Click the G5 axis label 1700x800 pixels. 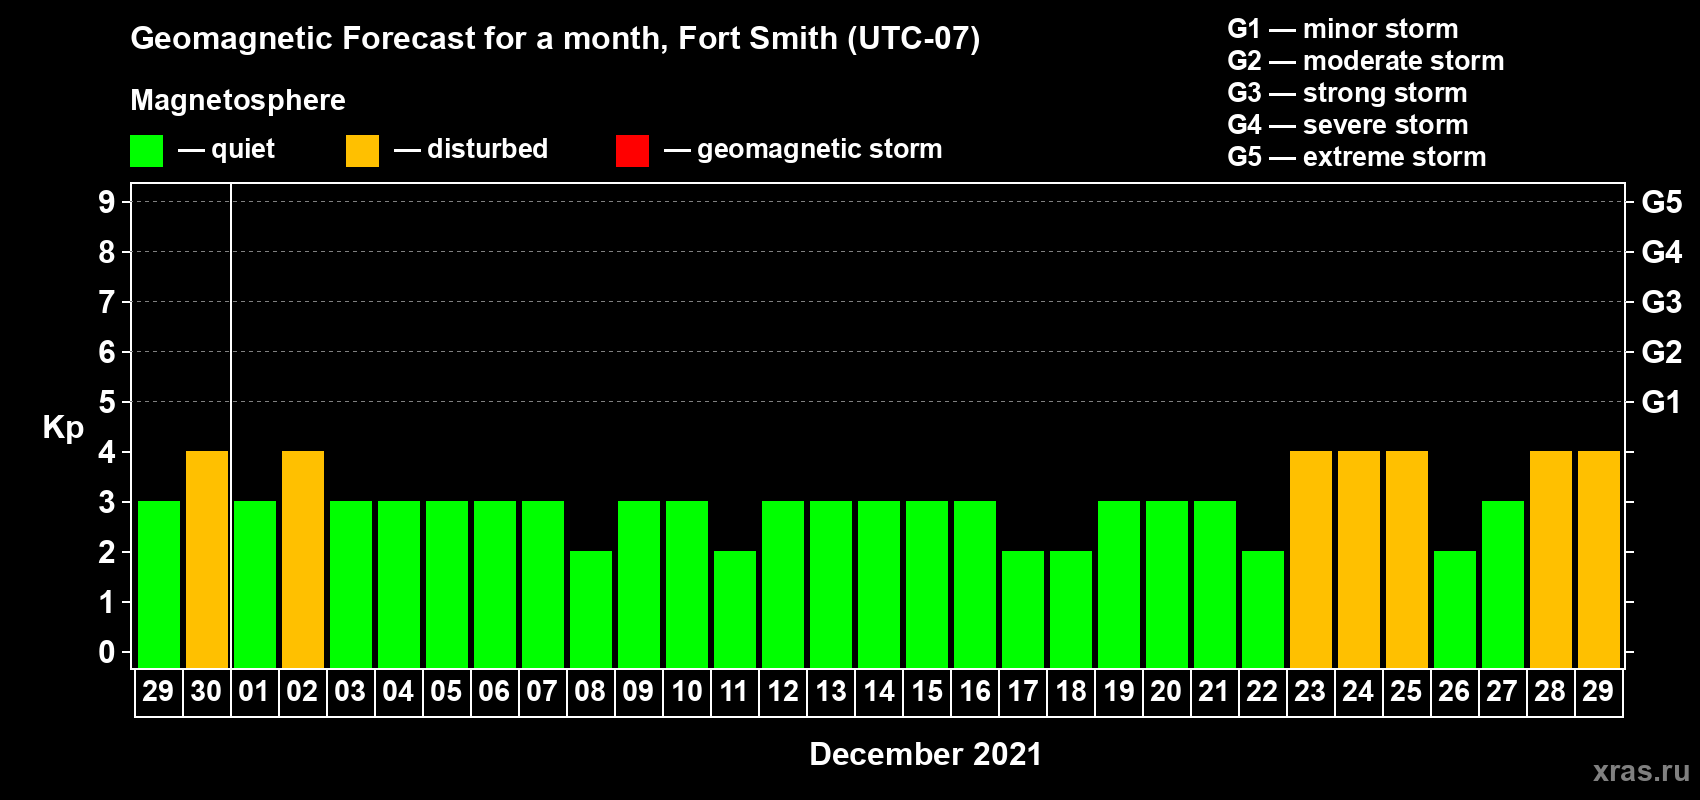(x=1662, y=202)
